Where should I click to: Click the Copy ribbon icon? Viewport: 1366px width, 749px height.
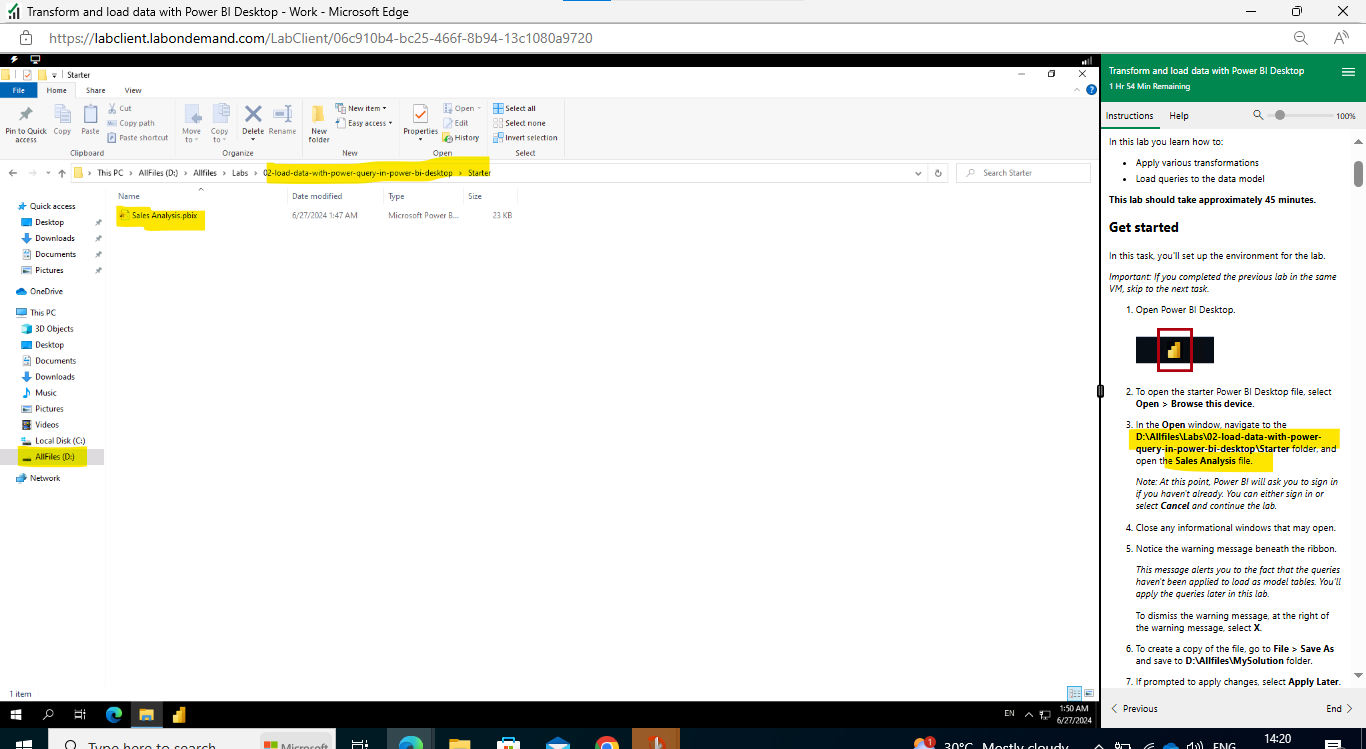click(62, 114)
